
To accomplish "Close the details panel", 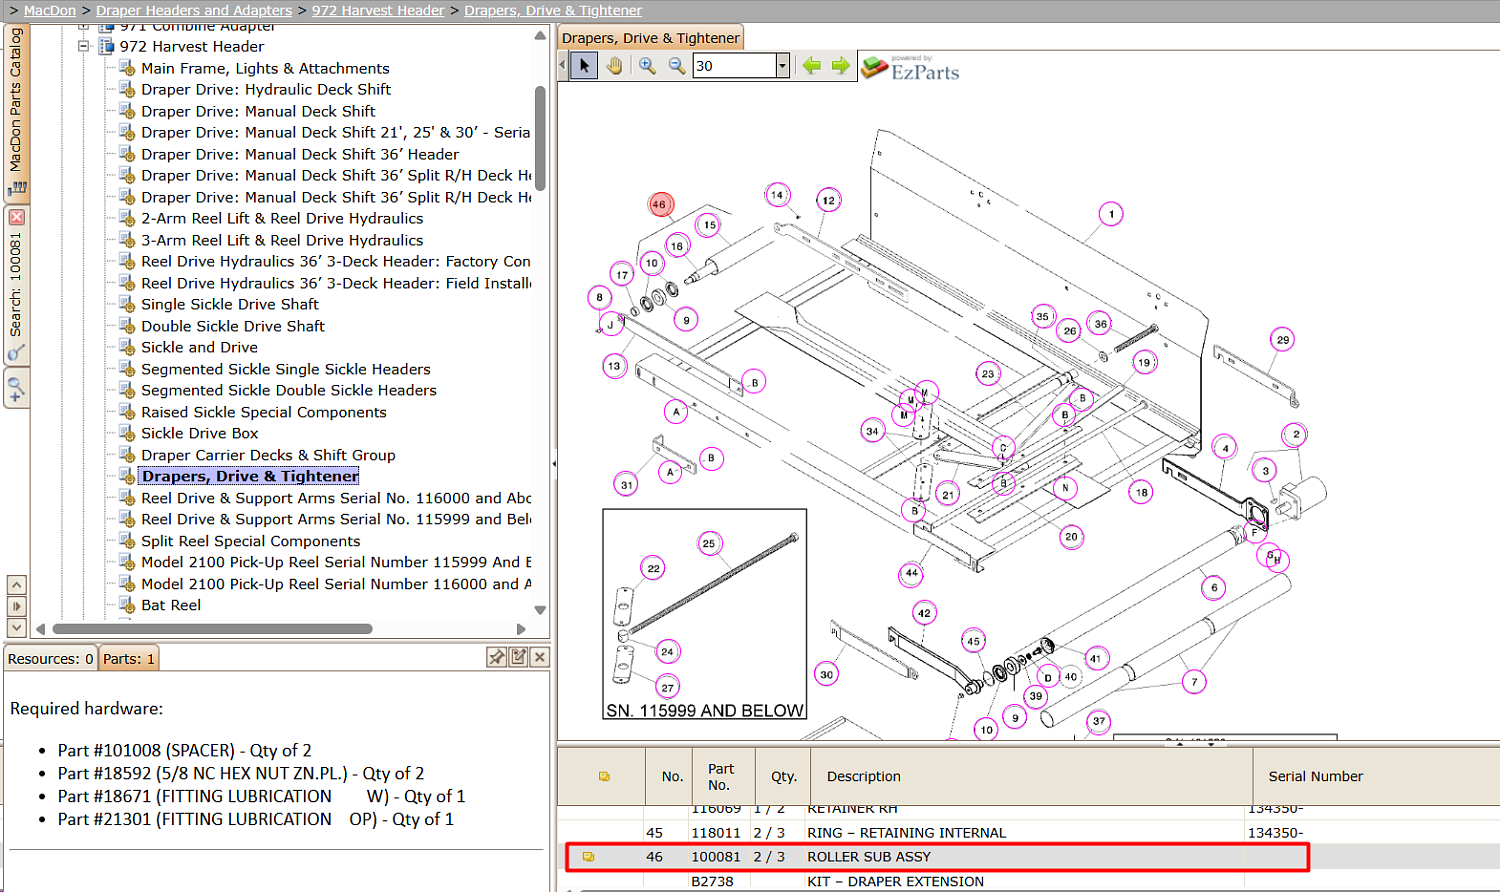I will (540, 657).
